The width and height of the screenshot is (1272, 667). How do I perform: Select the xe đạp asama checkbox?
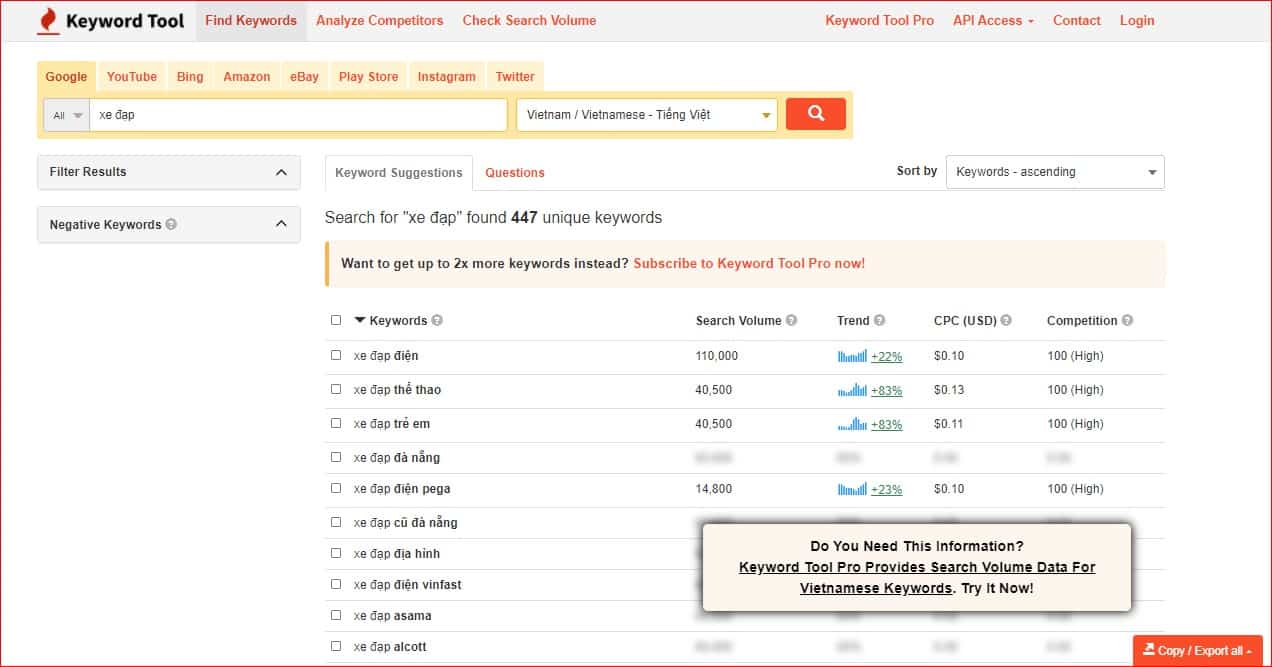click(x=336, y=615)
